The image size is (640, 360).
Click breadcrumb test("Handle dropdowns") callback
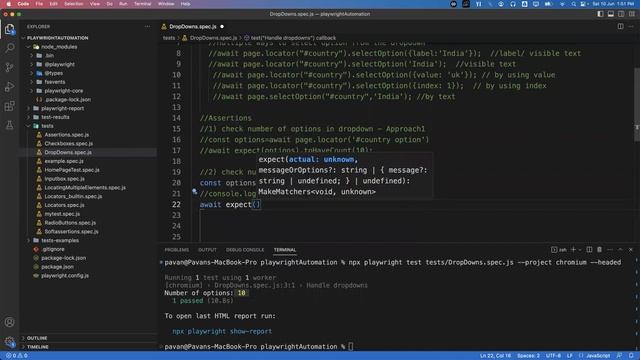293,38
